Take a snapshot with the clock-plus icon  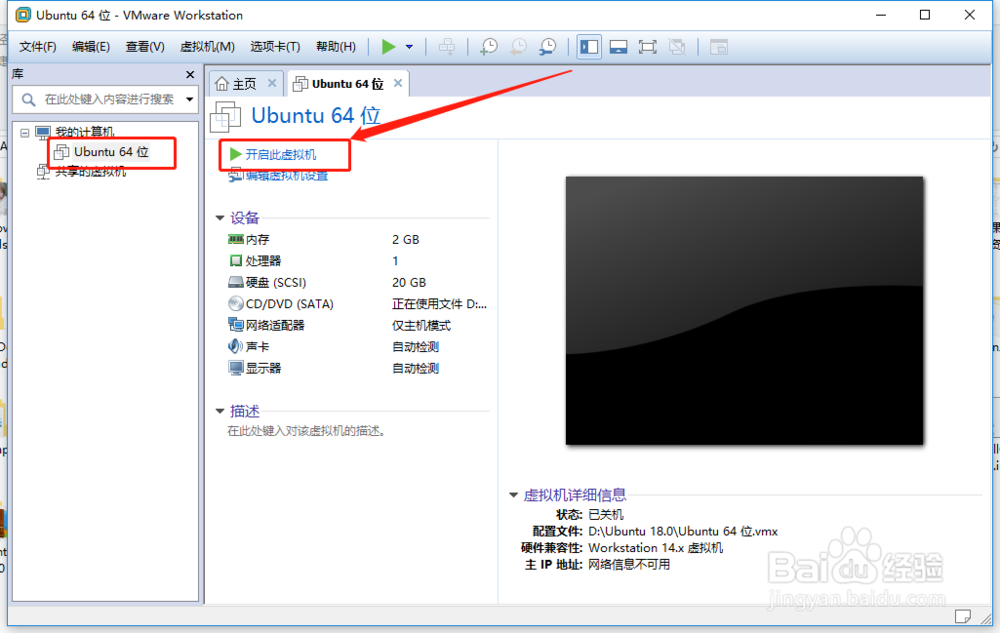[x=489, y=47]
